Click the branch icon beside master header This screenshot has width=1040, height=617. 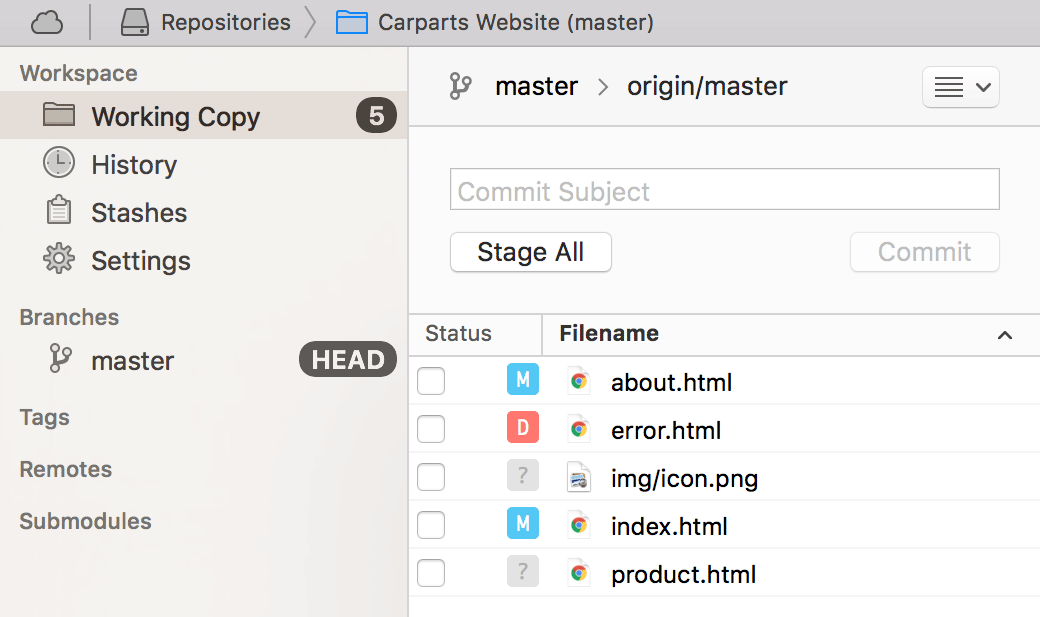(x=460, y=87)
